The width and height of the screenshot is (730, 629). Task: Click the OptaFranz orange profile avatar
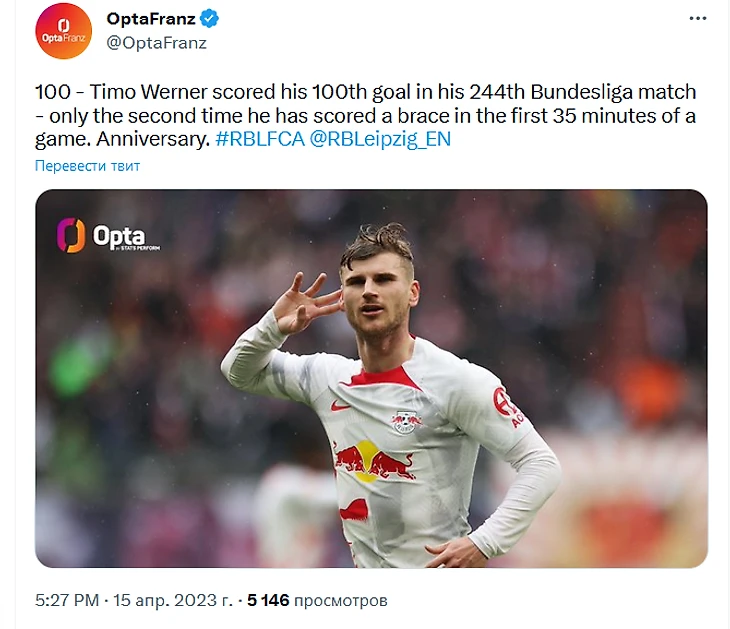point(63,30)
